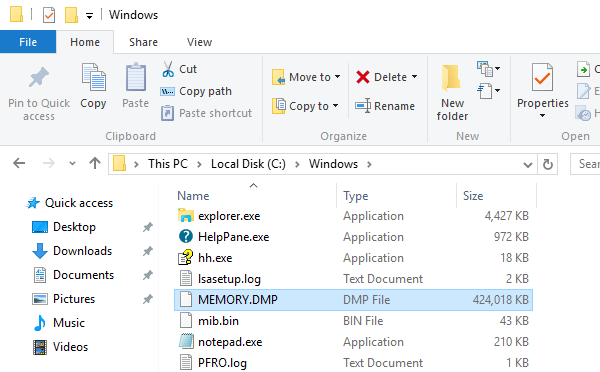Open Recent locations dropdown
This screenshot has width=600, height=372.
(72, 164)
